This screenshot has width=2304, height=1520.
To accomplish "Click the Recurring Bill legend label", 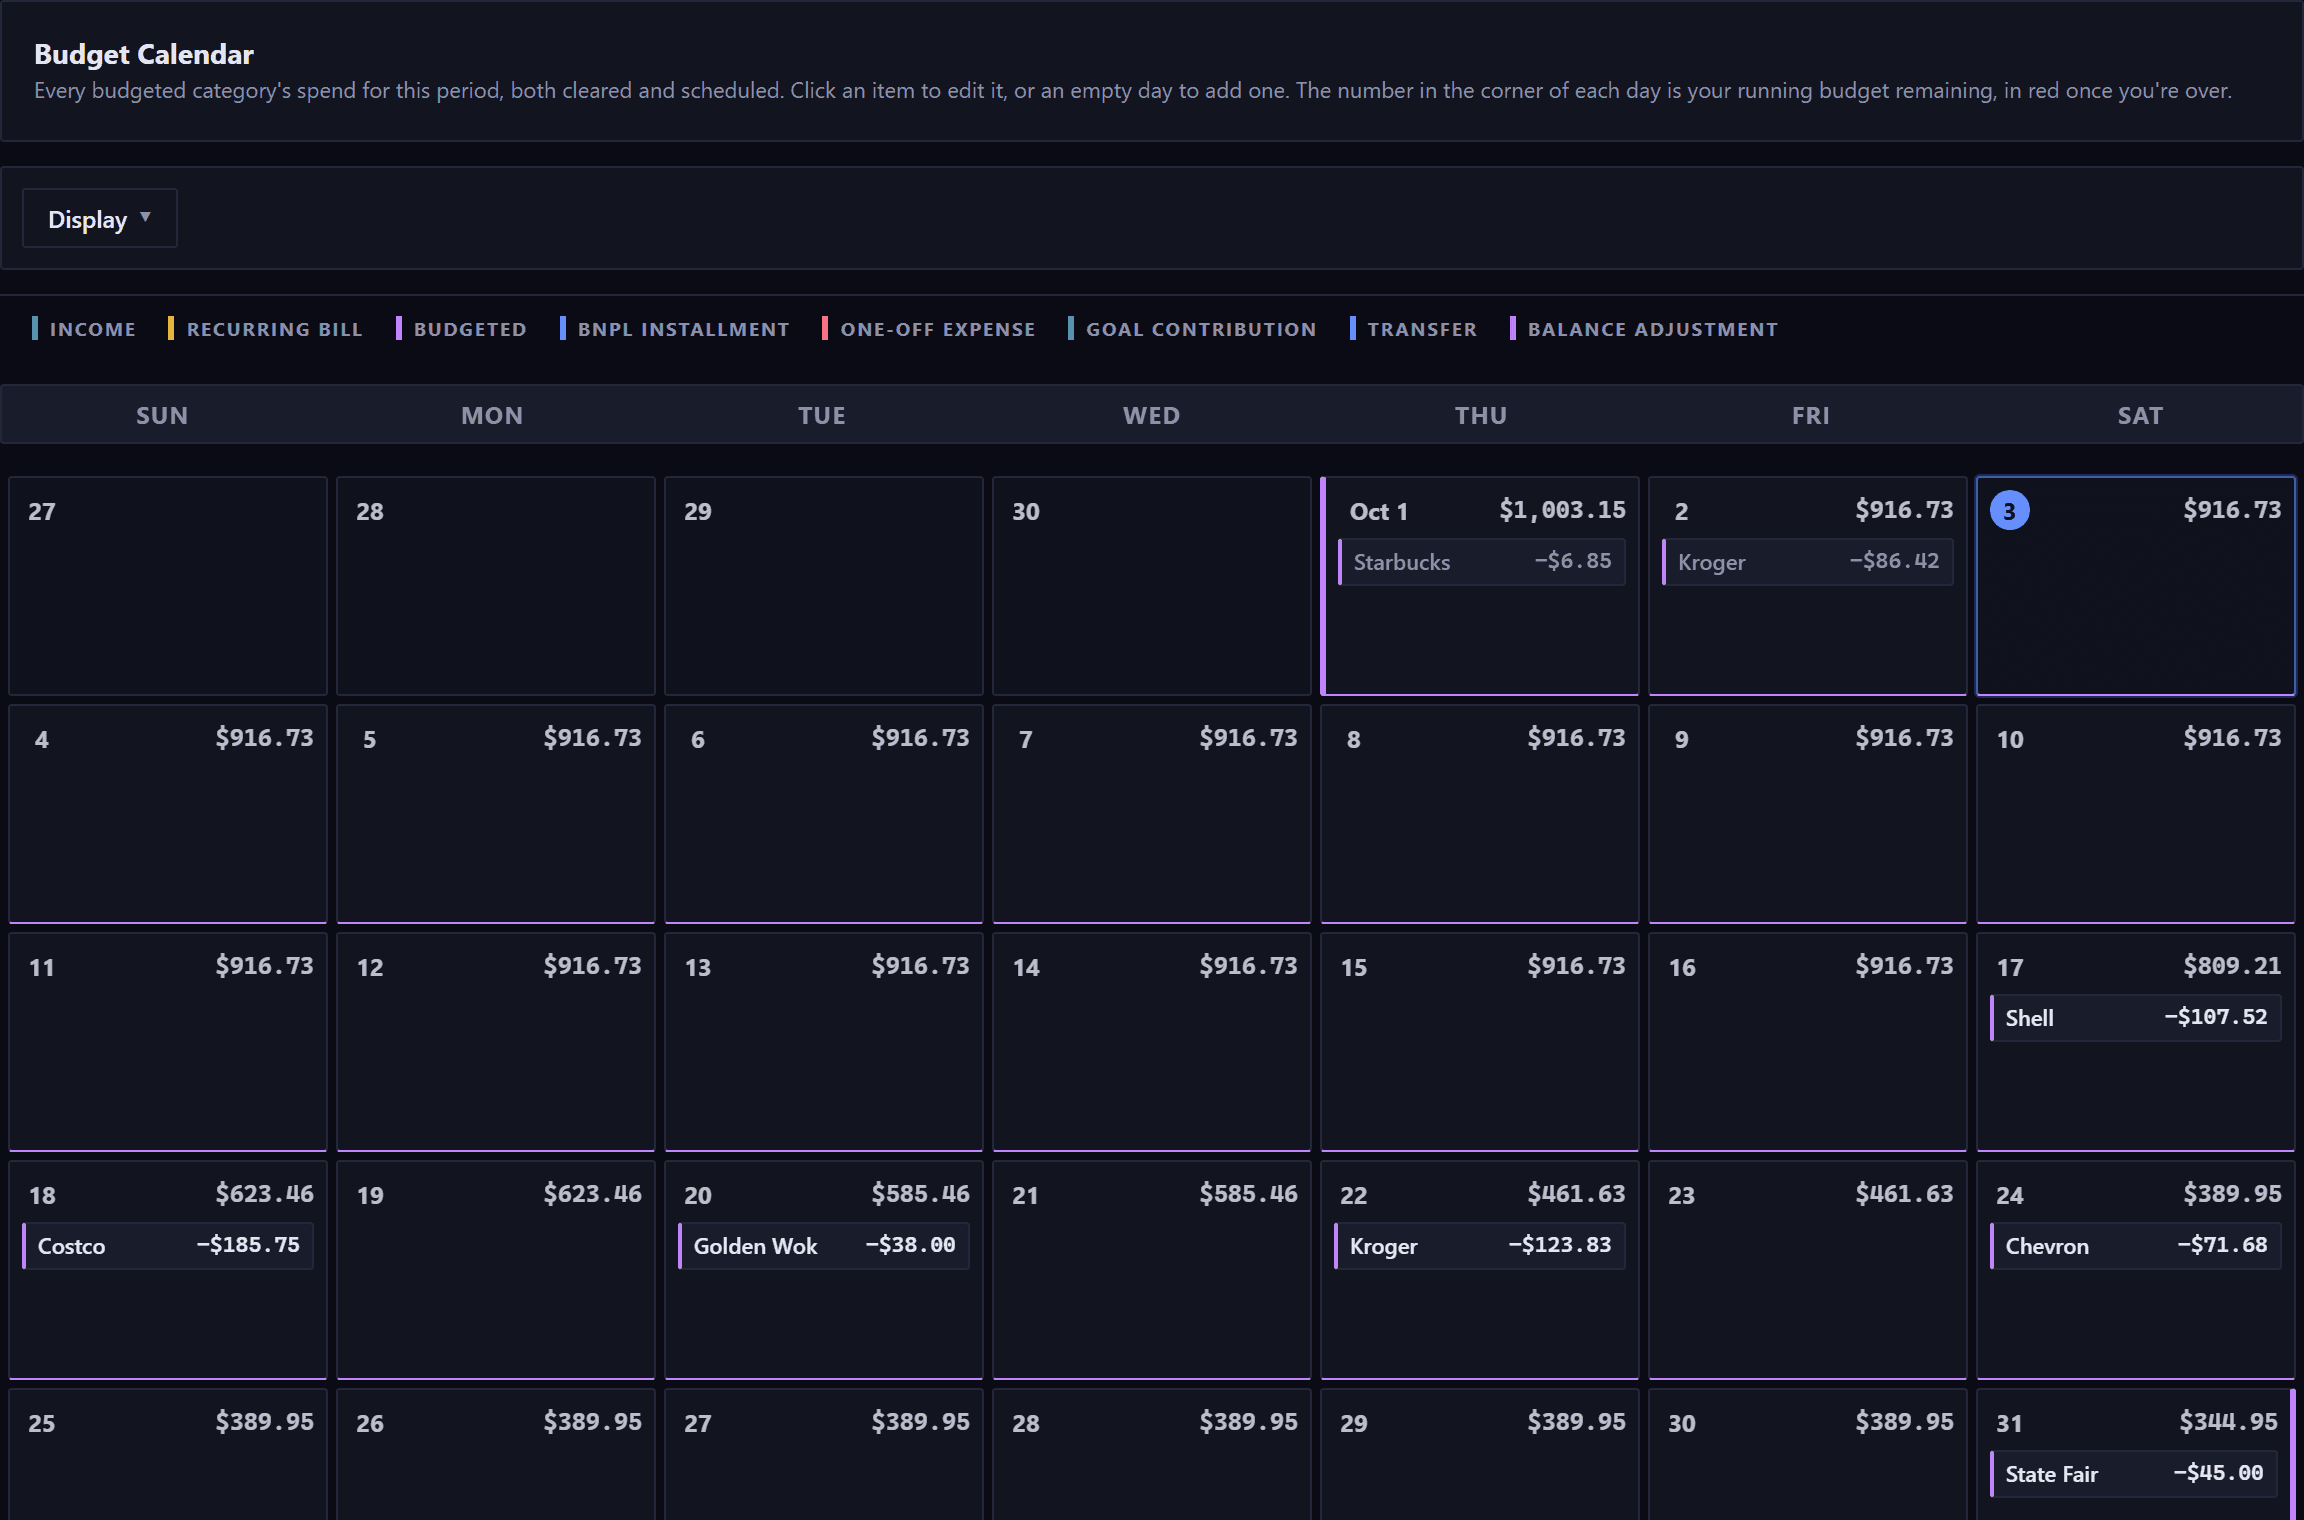I will click(x=274, y=329).
